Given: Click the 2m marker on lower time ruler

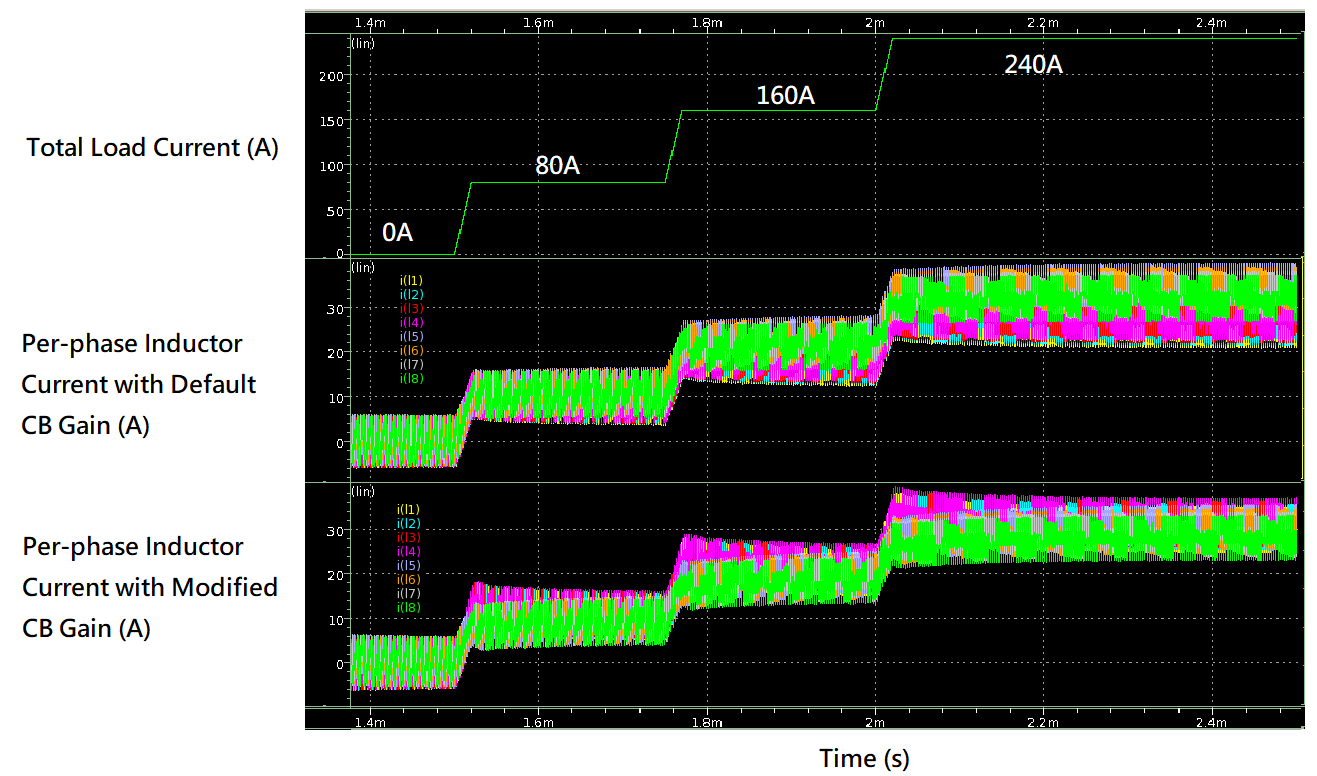Looking at the screenshot, I should (x=875, y=721).
